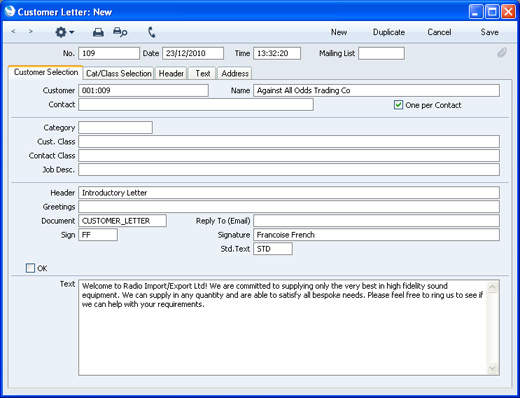The width and height of the screenshot is (520, 398).
Task: Switch to Header tab
Action: [171, 73]
